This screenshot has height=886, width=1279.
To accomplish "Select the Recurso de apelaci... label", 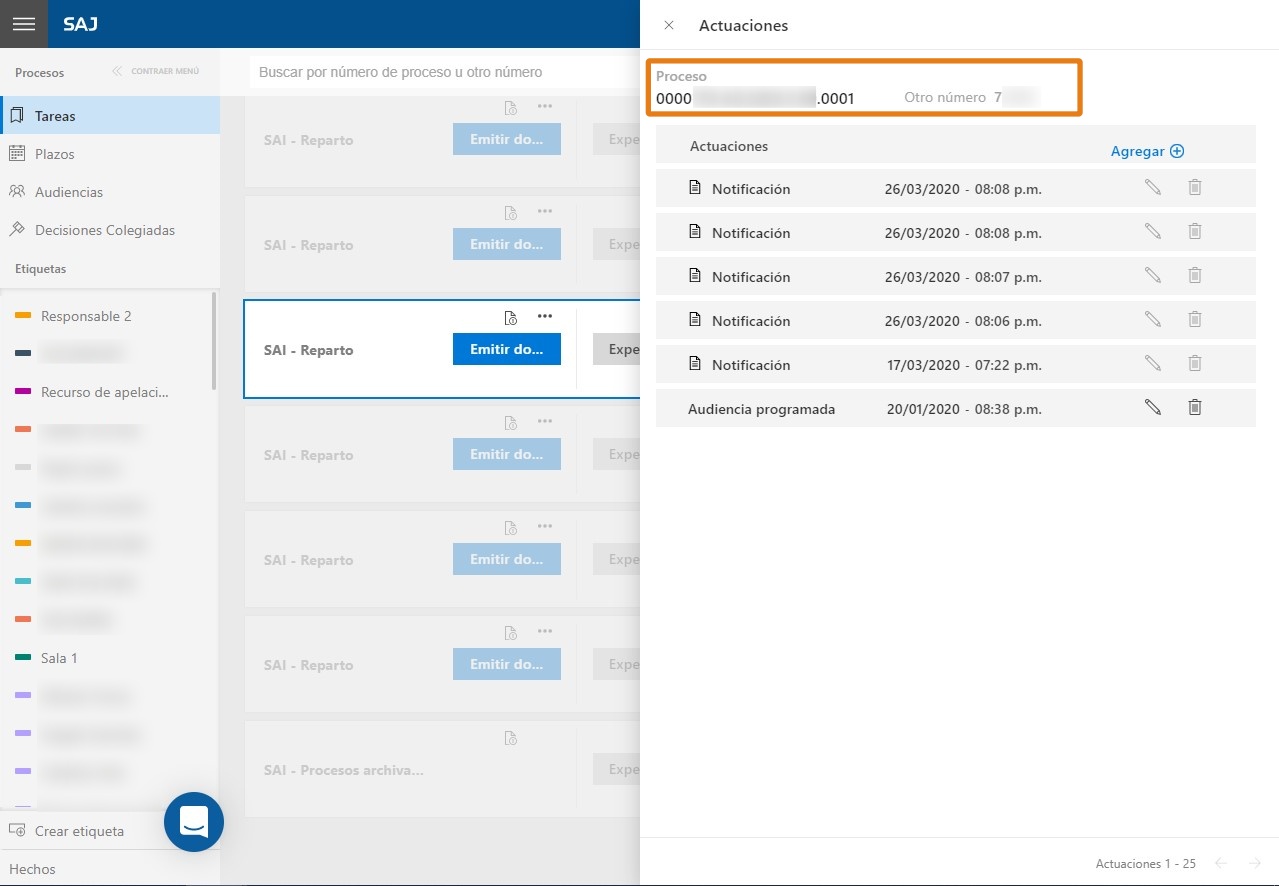I will click(104, 392).
